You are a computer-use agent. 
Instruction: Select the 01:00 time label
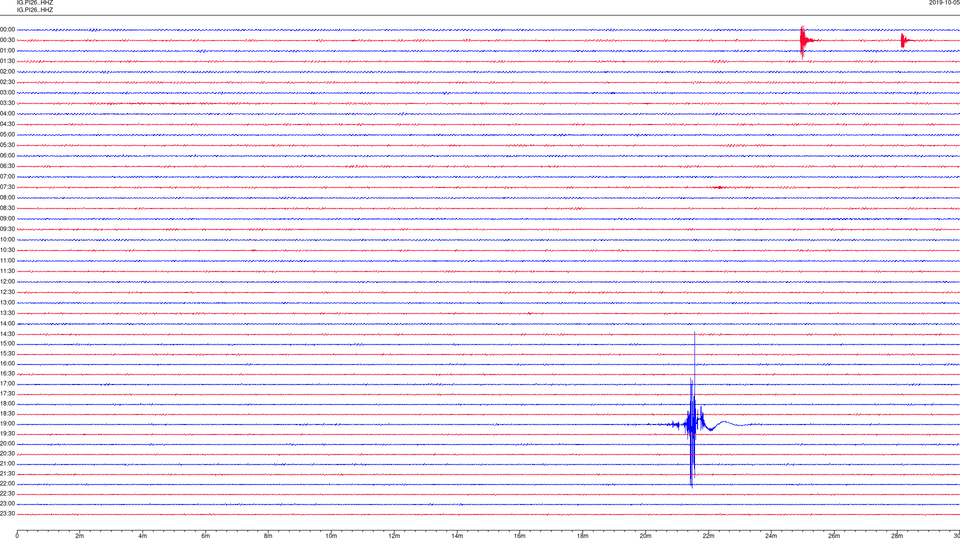click(x=7, y=50)
